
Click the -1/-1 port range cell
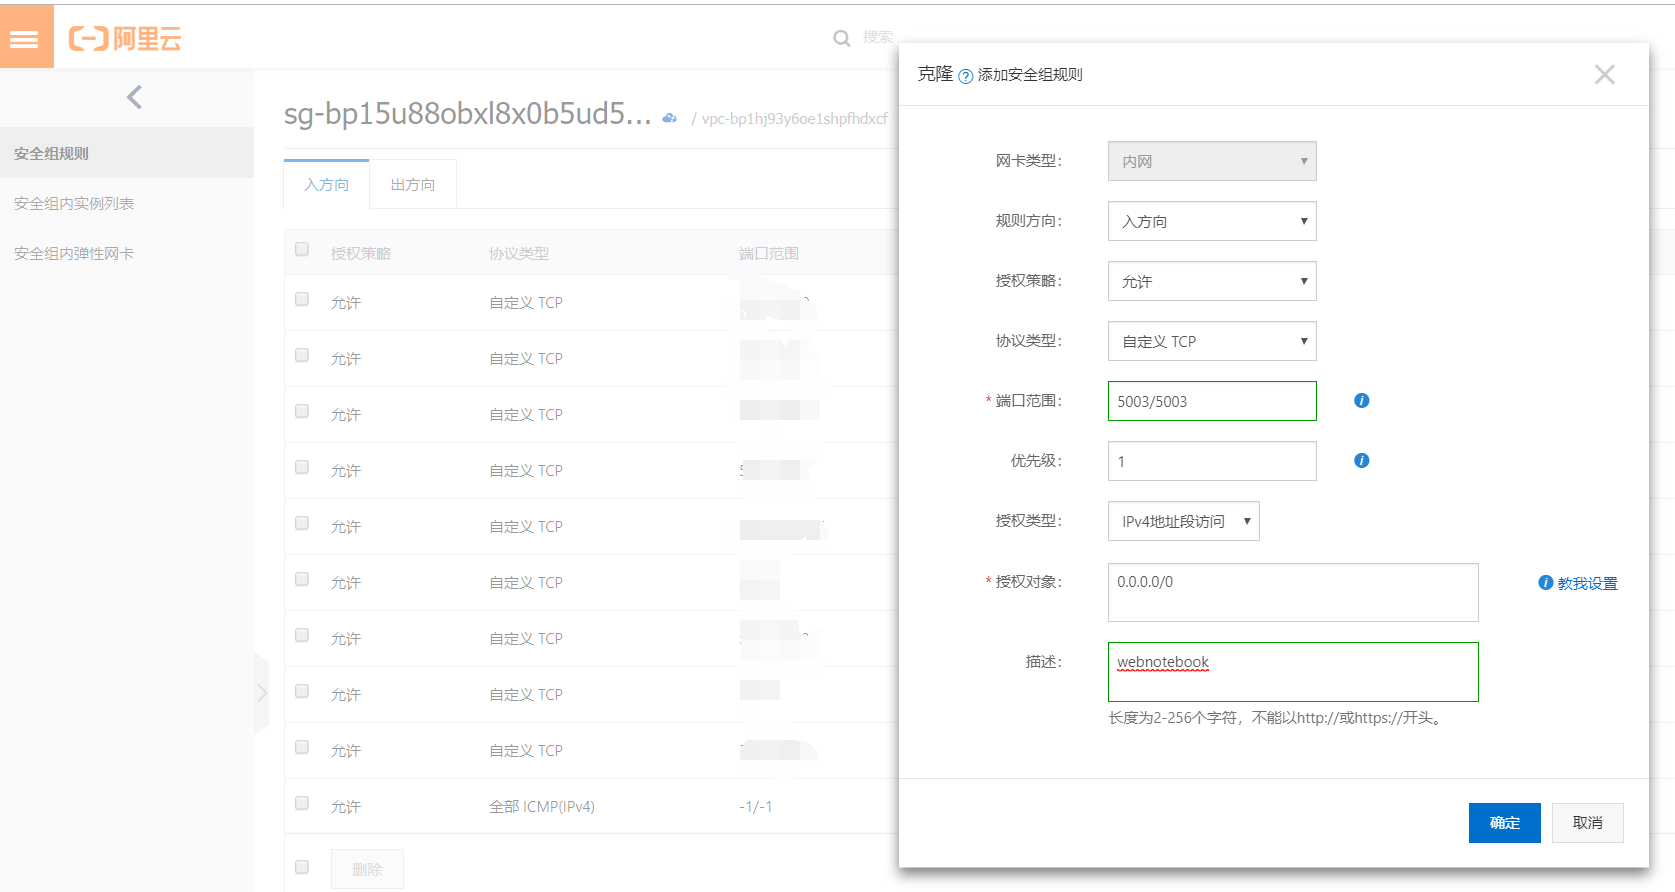pos(756,807)
